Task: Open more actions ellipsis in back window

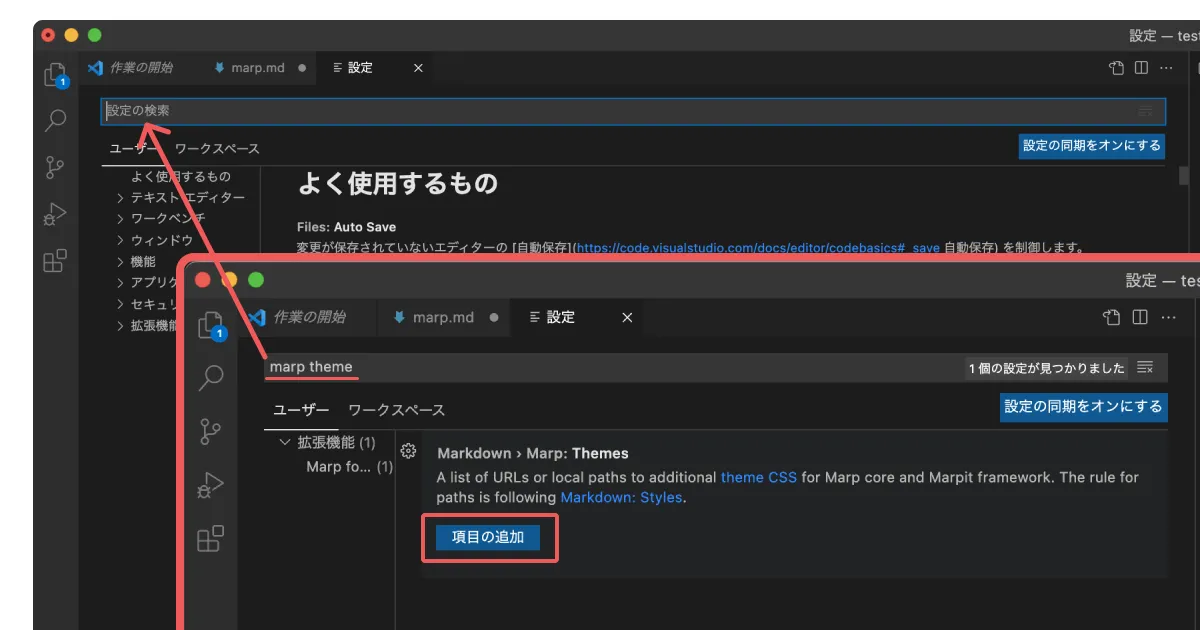Action: click(1166, 68)
